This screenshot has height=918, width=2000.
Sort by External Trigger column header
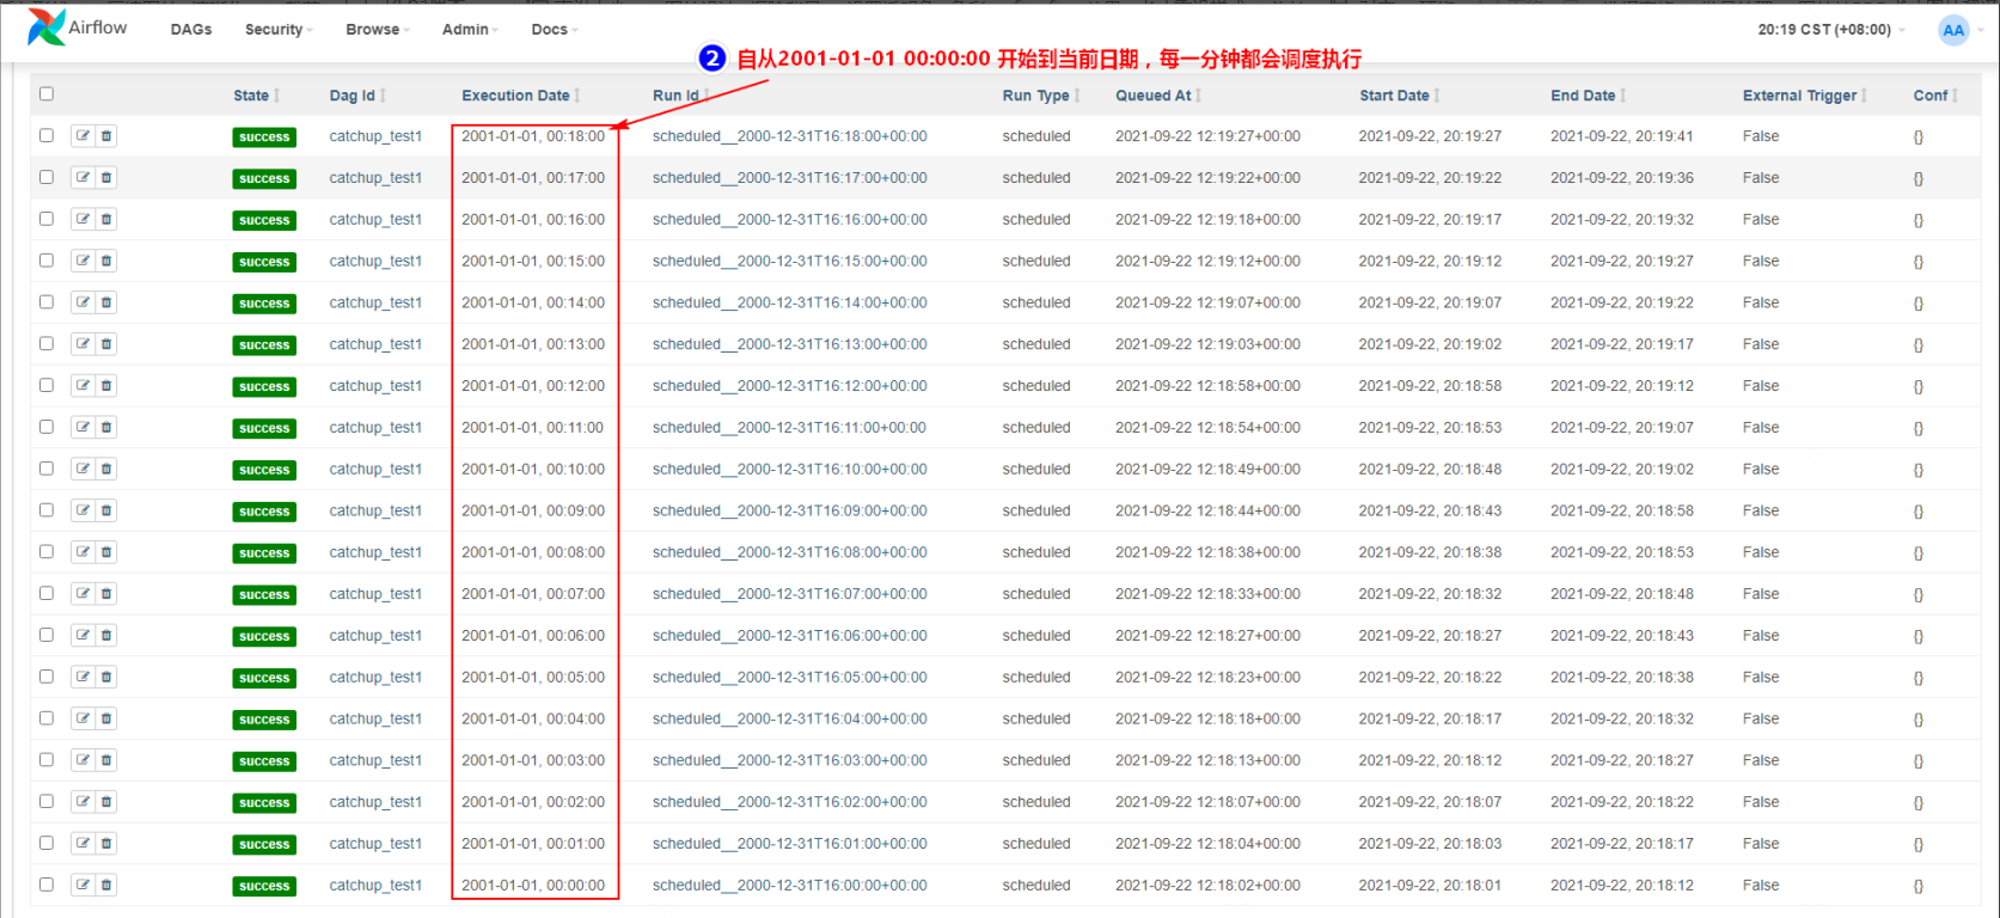pos(1804,95)
